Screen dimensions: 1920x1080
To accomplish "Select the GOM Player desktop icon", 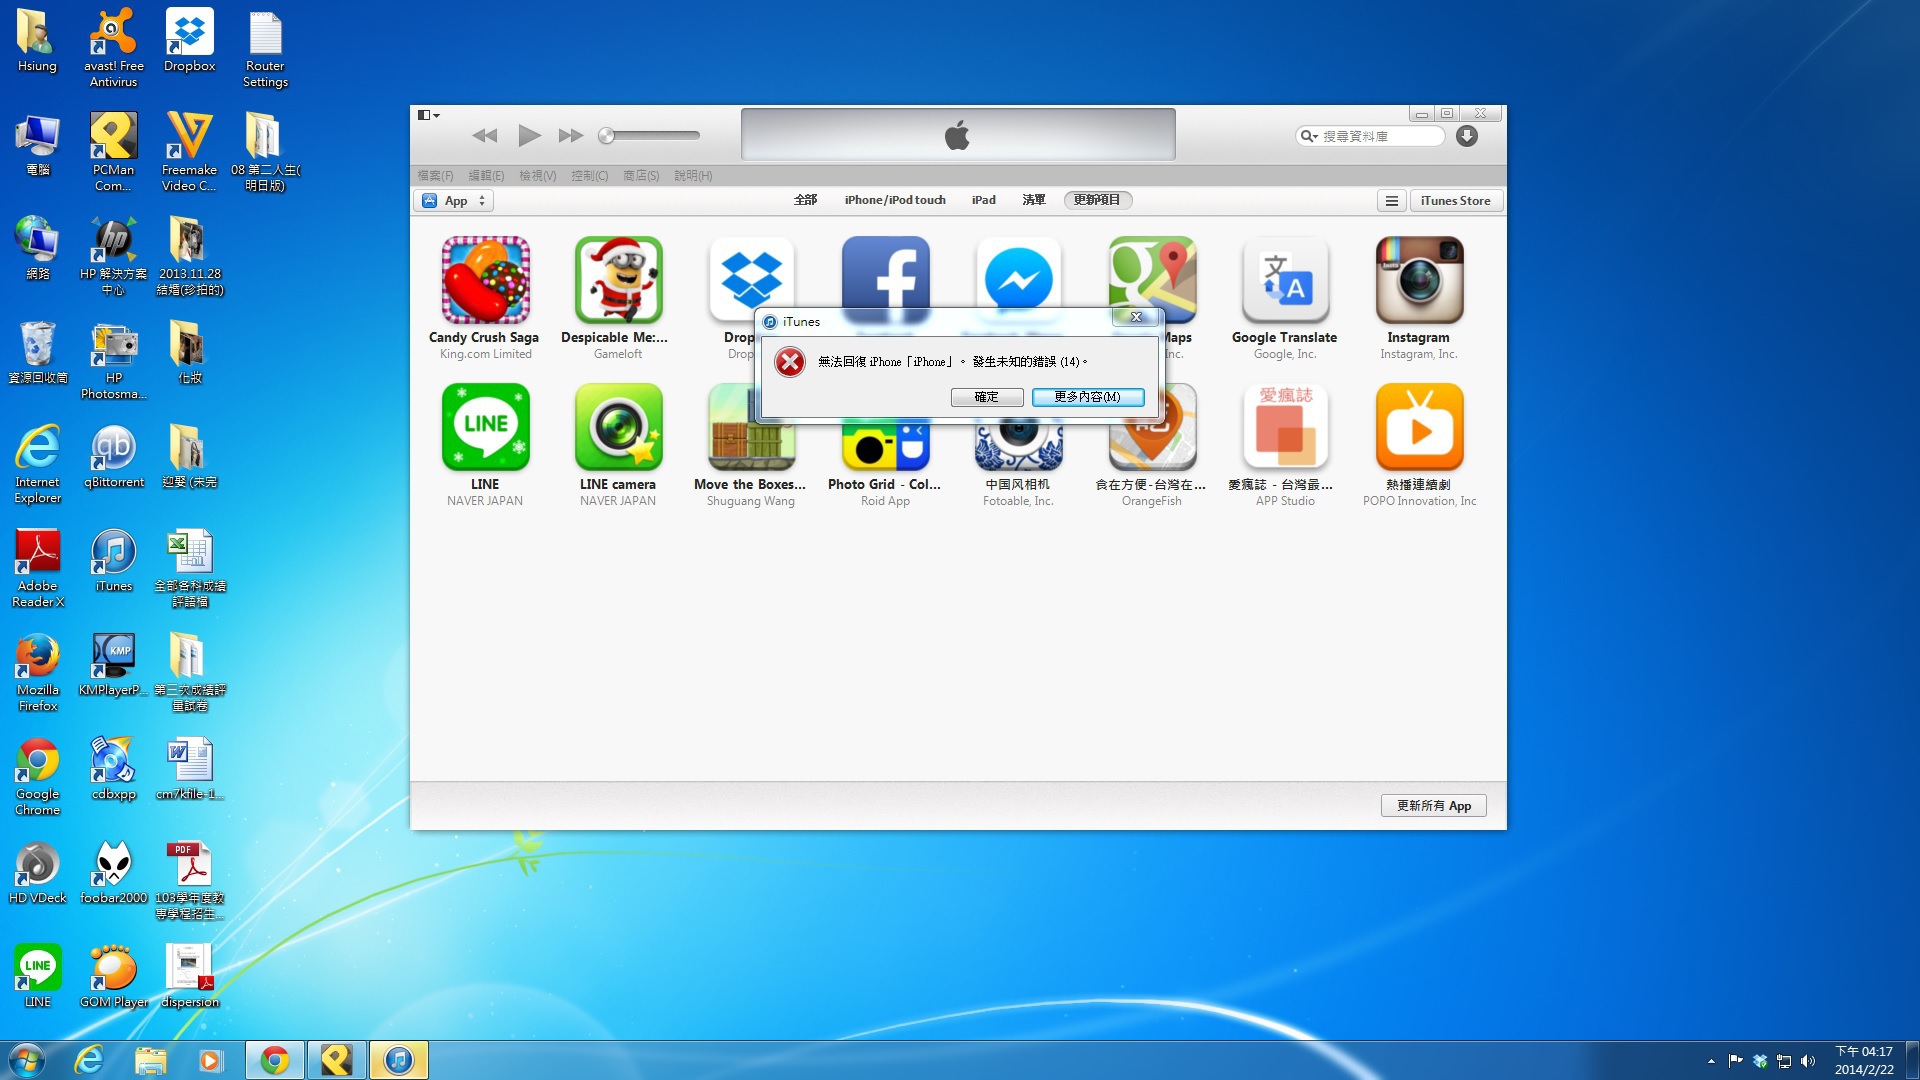I will tap(113, 977).
